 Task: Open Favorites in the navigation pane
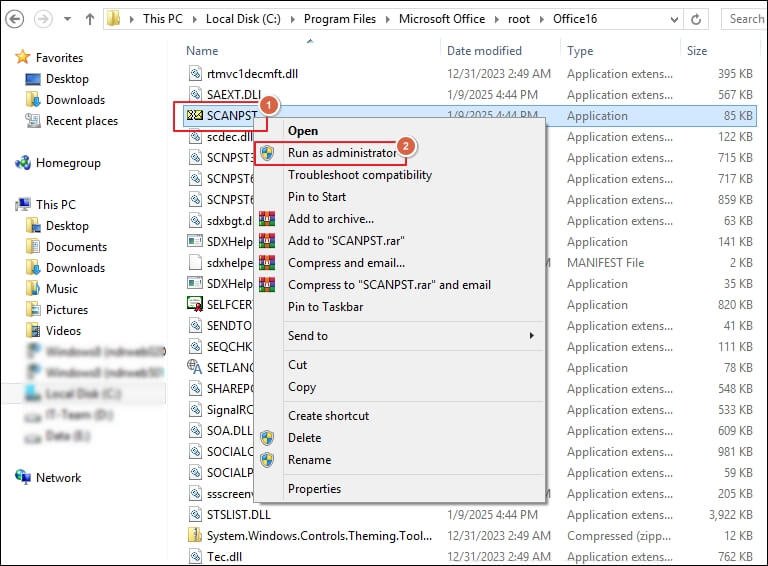pyautogui.click(x=59, y=58)
